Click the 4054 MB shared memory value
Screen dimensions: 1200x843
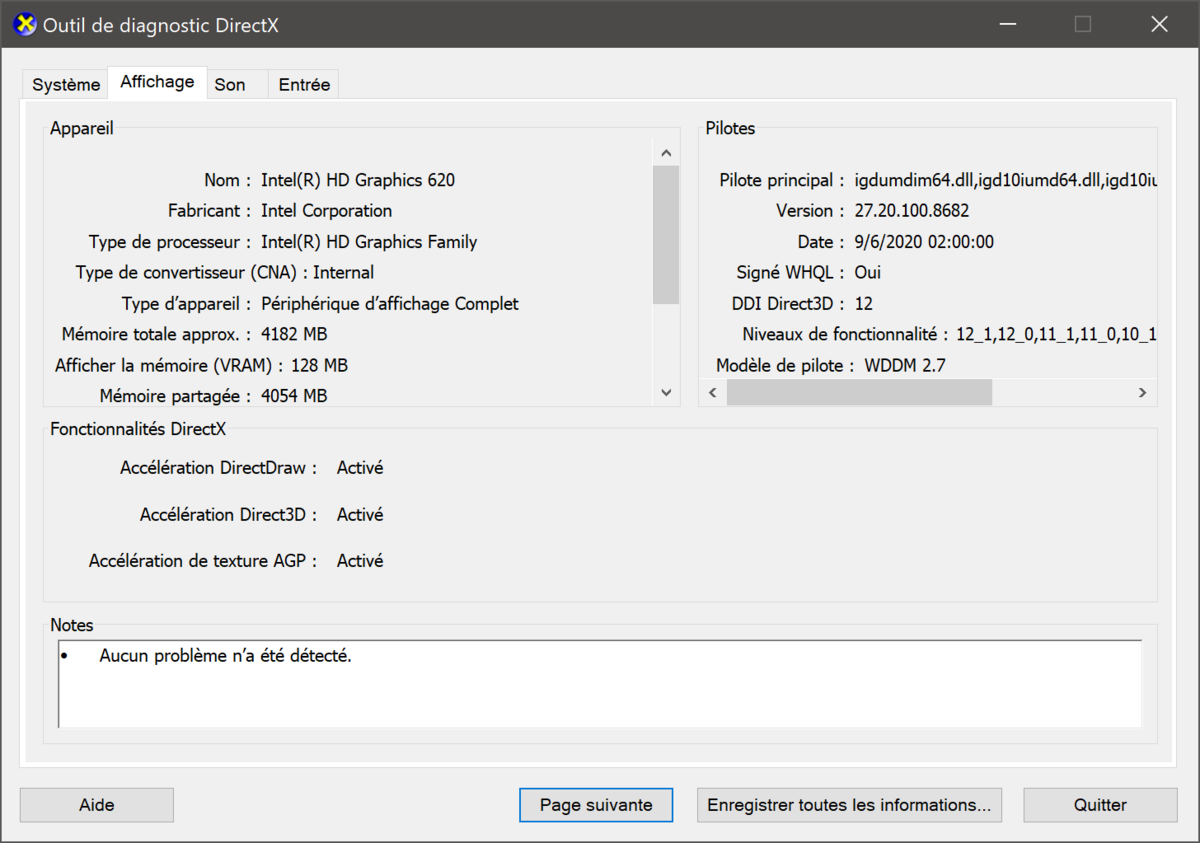click(294, 396)
